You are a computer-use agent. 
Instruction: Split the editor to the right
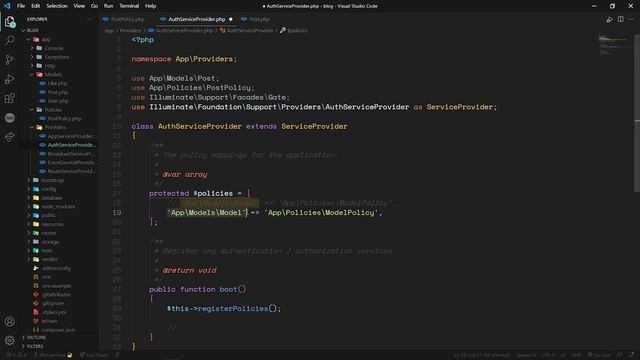pyautogui.click(x=620, y=19)
